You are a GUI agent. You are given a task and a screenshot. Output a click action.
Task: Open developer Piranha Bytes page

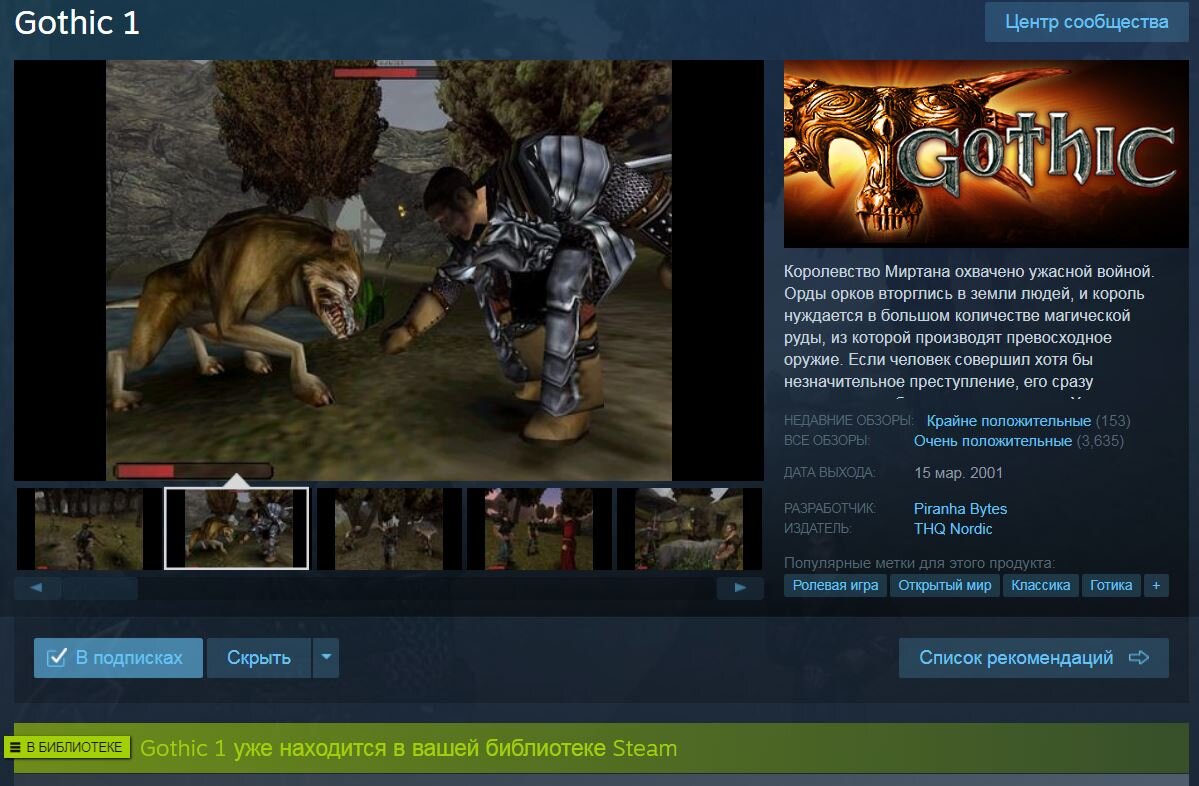click(960, 508)
